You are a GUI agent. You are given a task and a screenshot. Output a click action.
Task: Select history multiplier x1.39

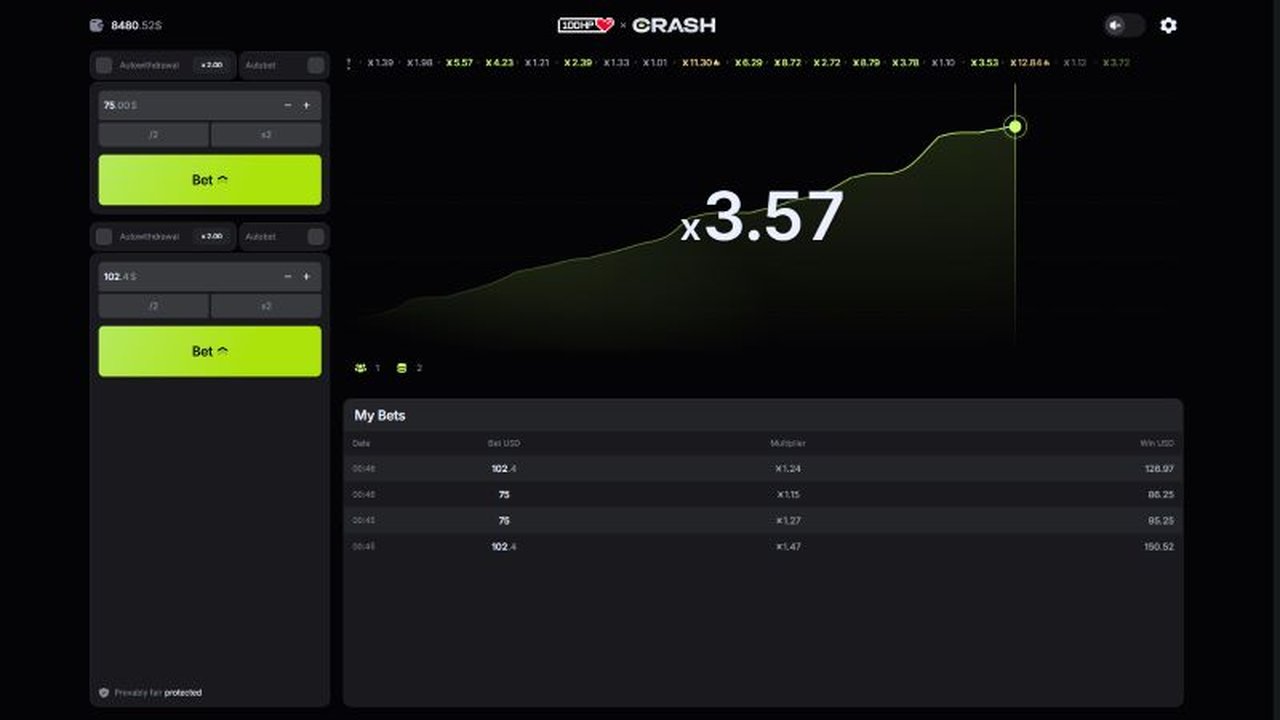(x=380, y=63)
